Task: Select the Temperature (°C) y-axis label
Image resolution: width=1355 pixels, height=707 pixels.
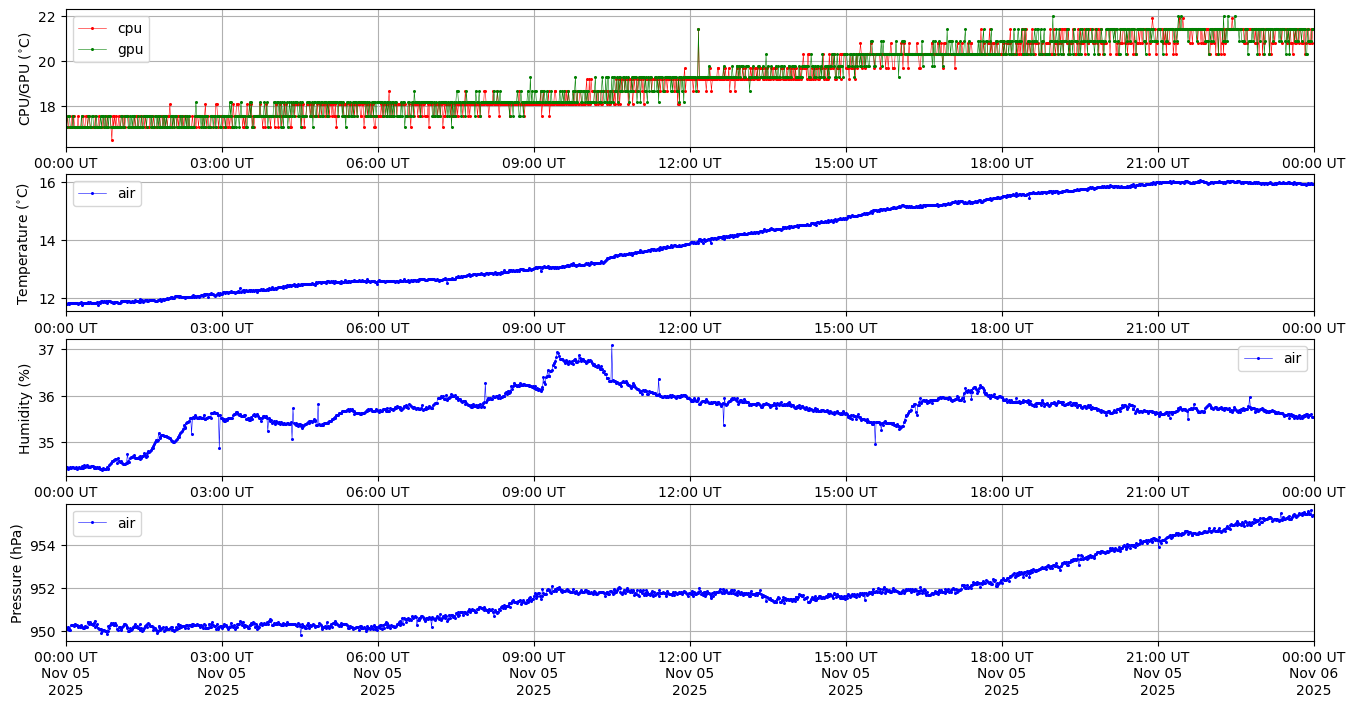Action: 25,243
